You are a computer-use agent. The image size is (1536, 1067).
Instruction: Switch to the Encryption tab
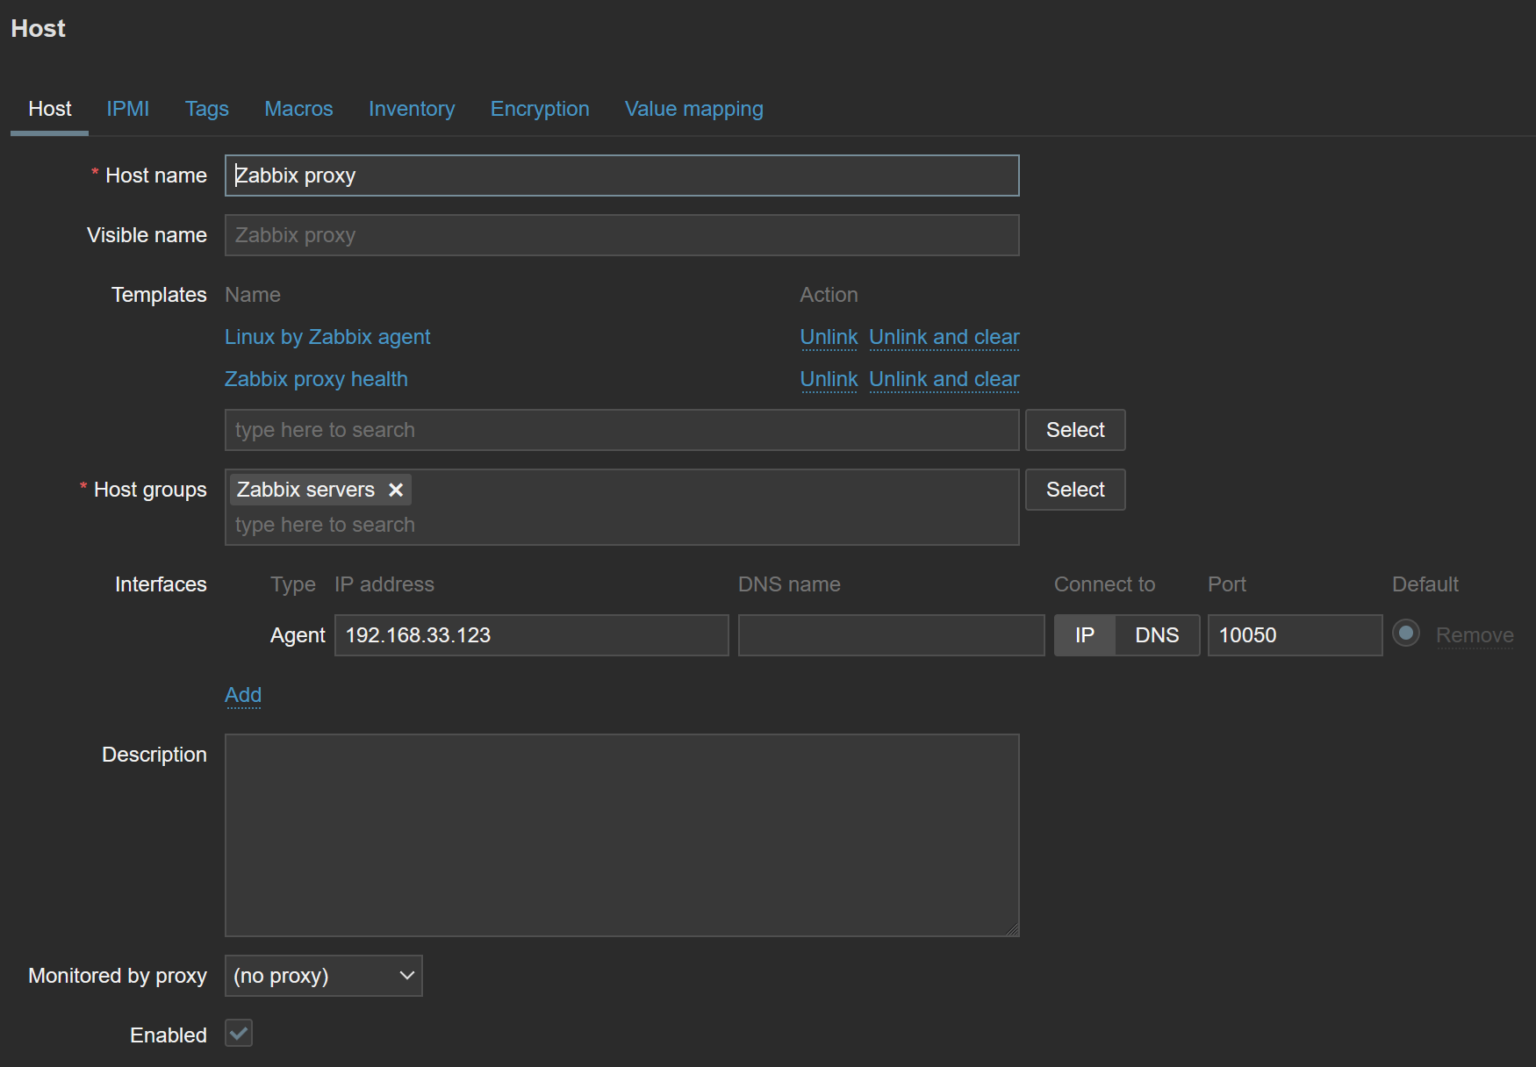click(x=539, y=109)
